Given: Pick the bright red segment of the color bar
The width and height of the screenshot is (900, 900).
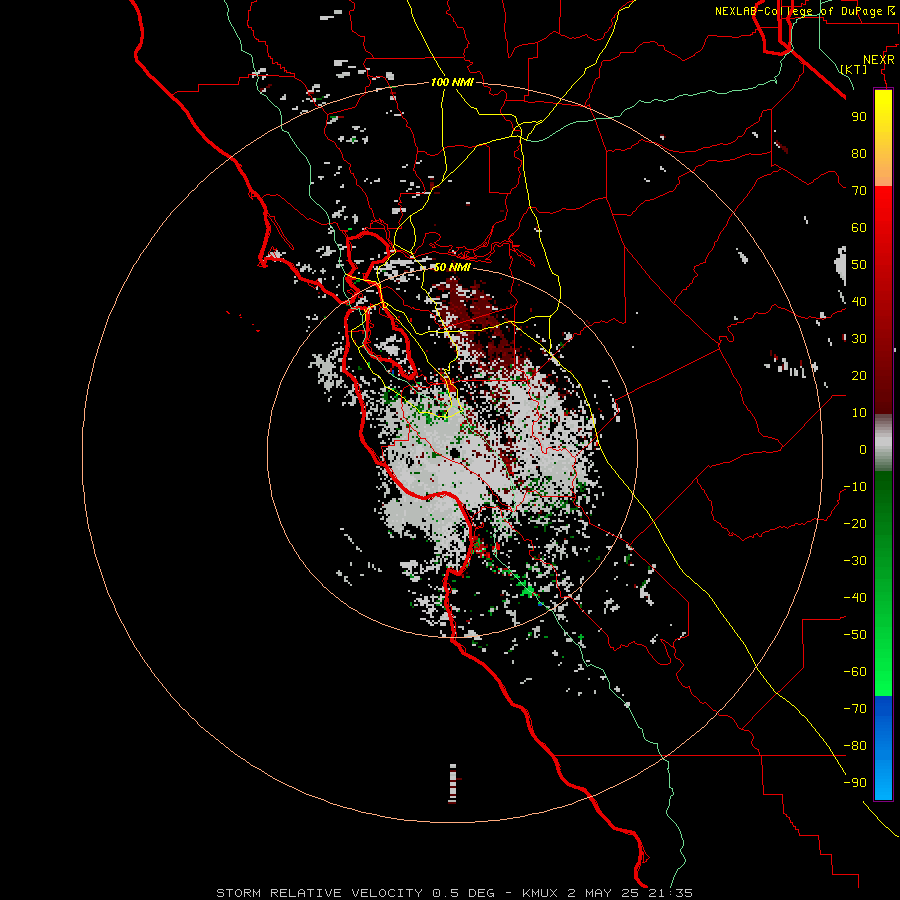Looking at the screenshot, I should click(x=883, y=210).
